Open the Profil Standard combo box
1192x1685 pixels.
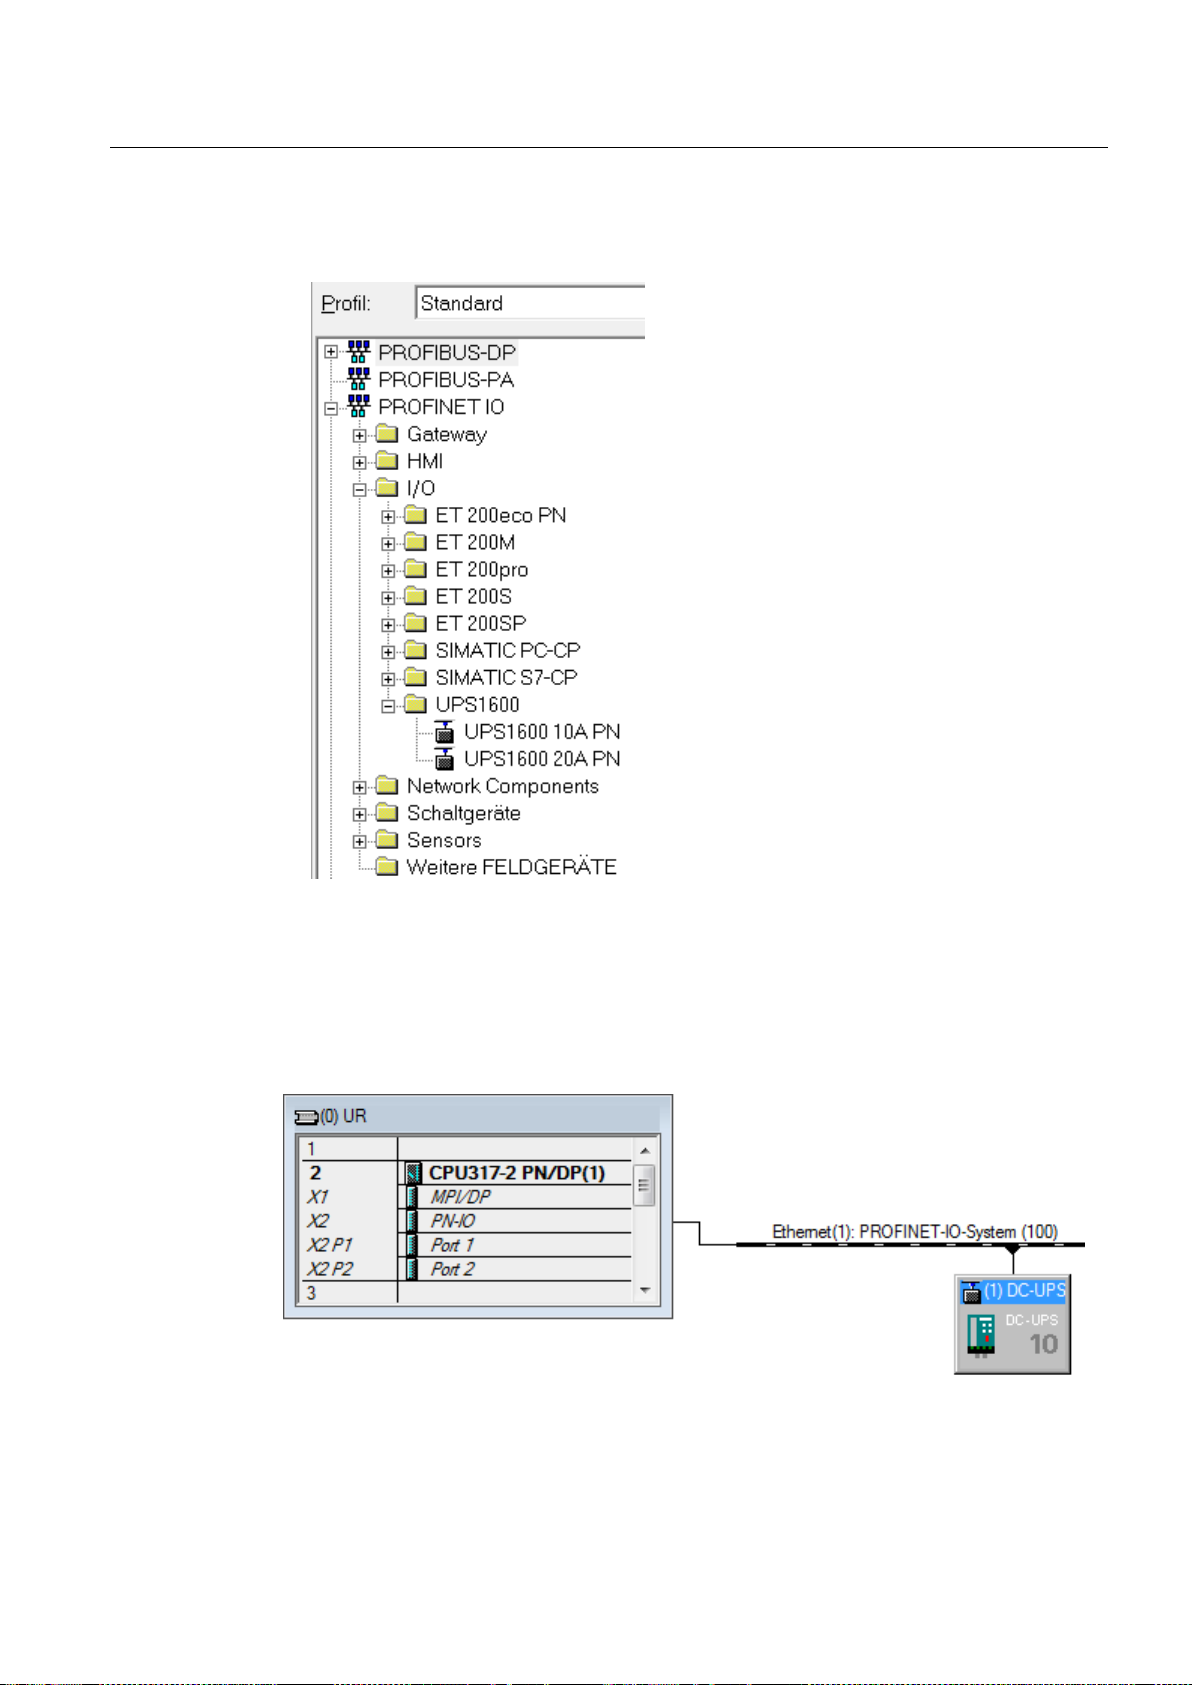531,303
